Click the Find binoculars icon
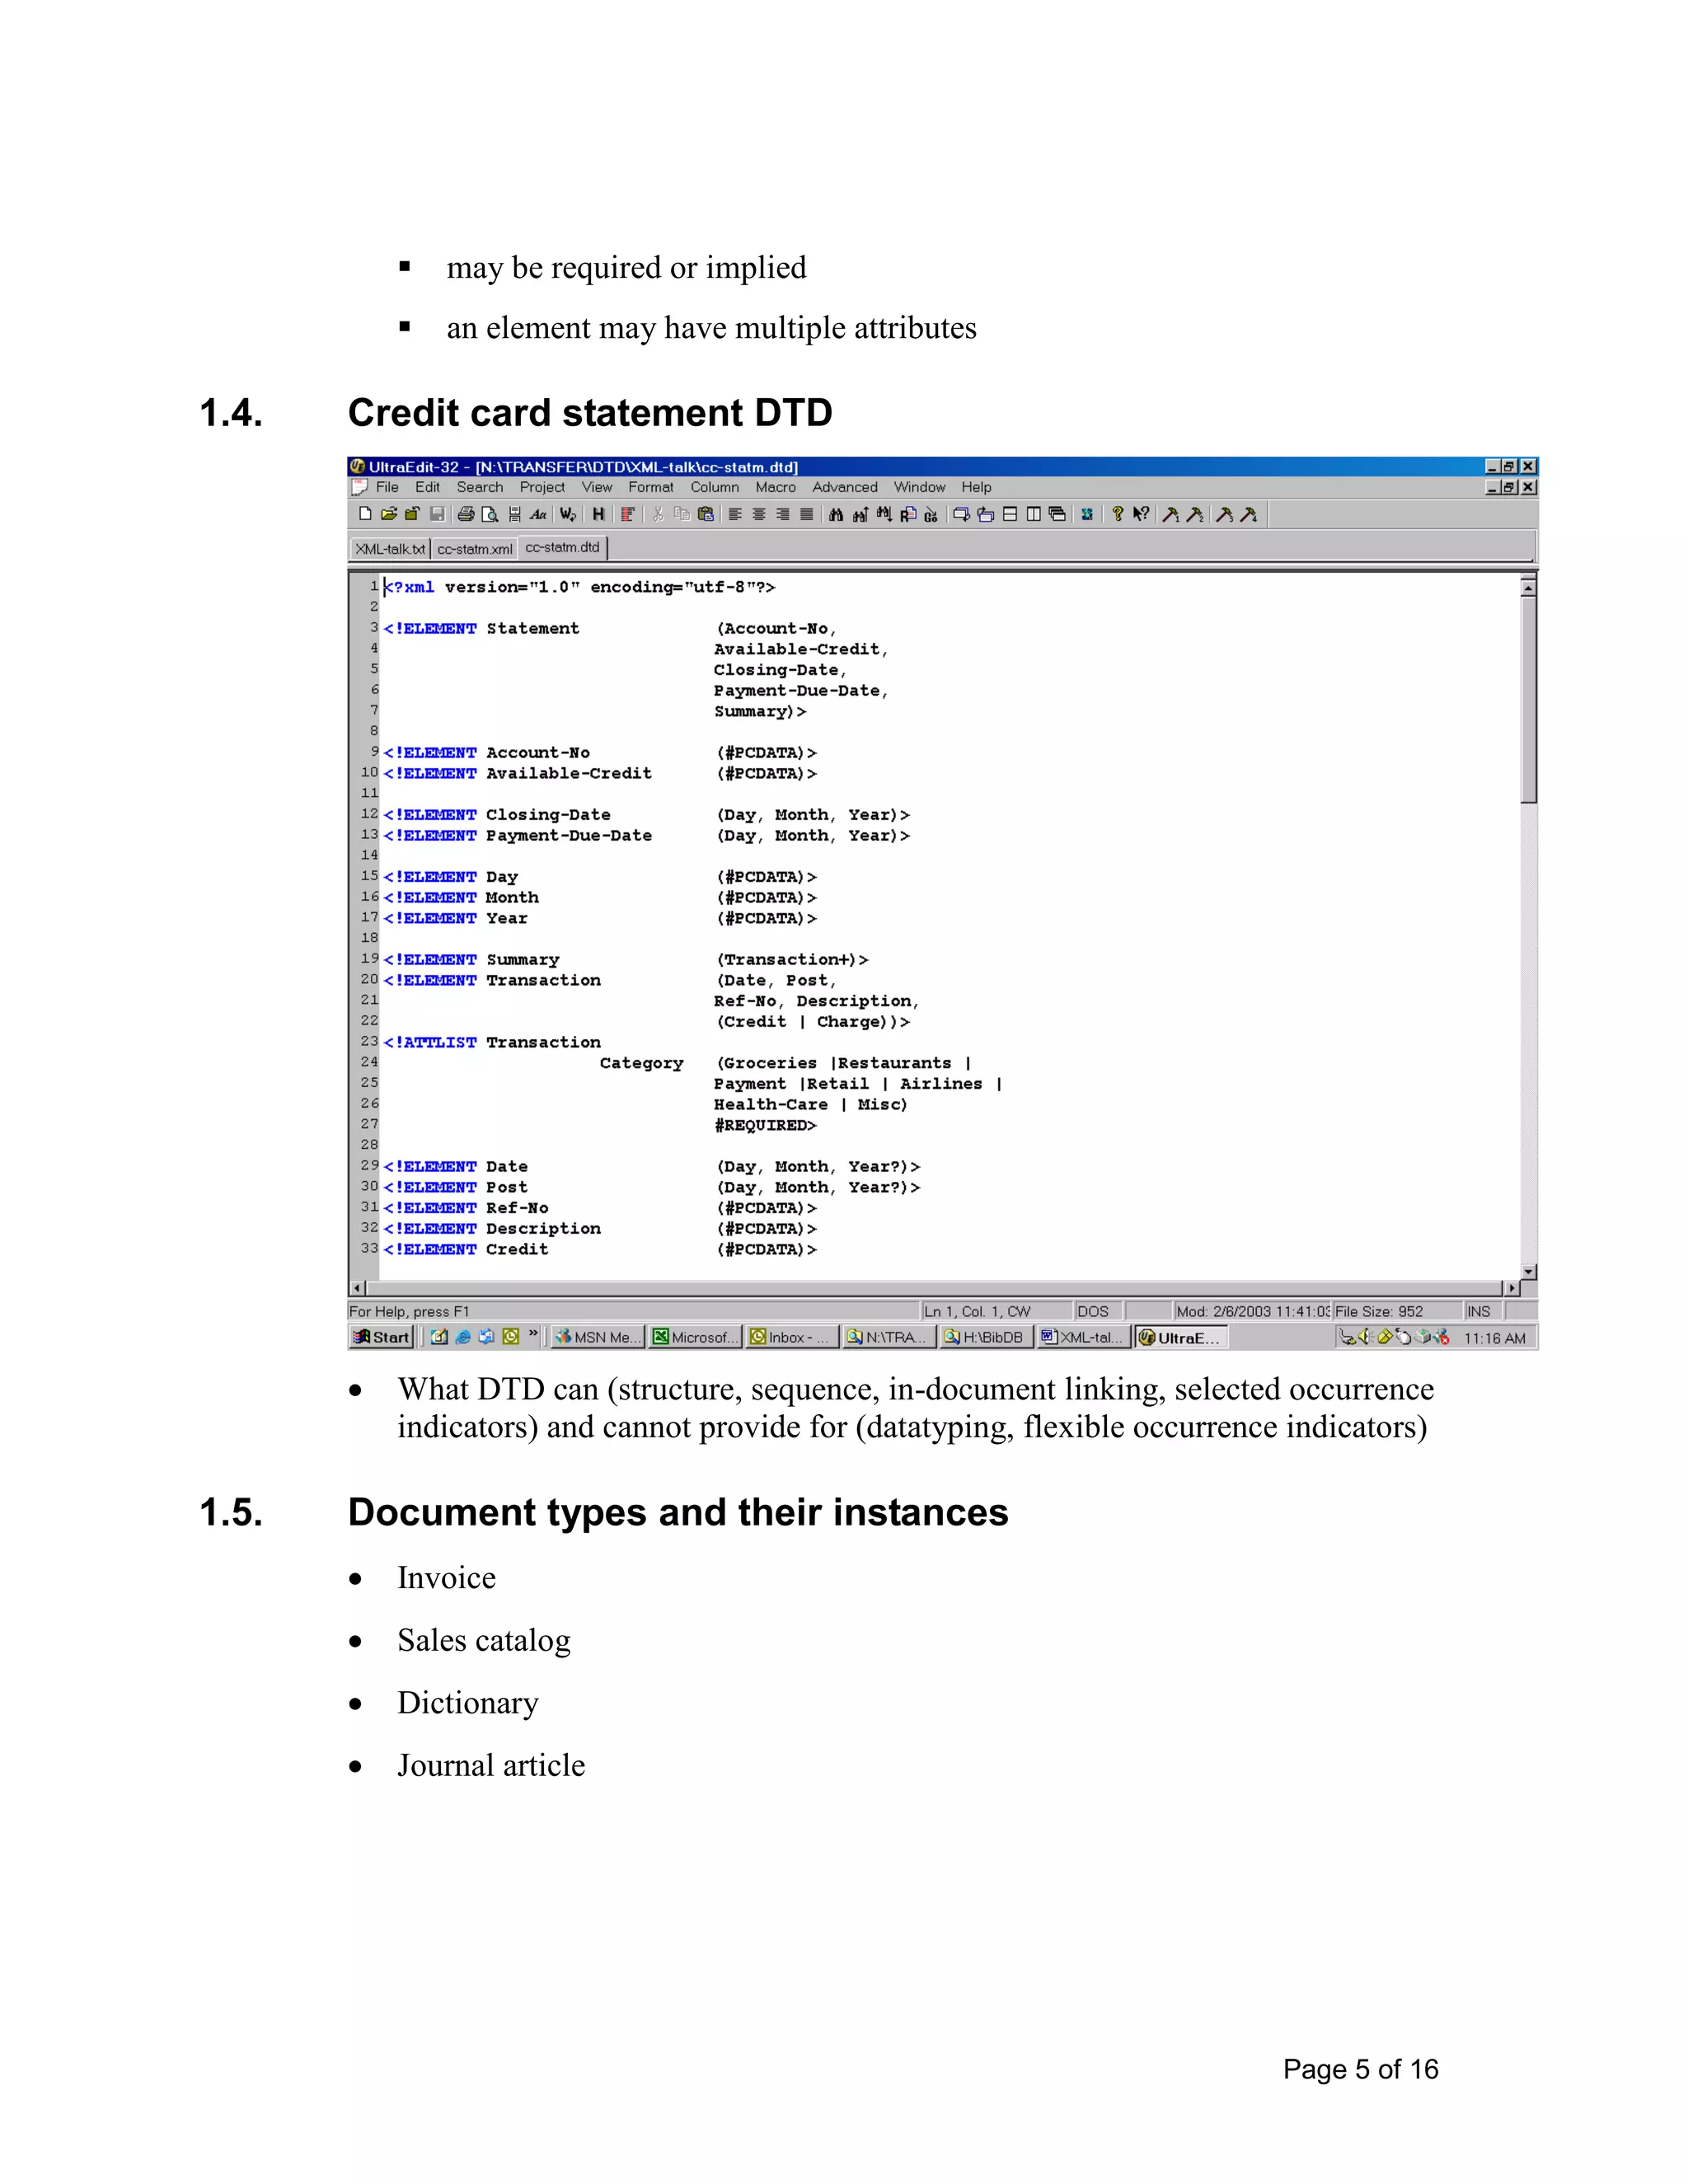The width and height of the screenshot is (1688, 2184). click(836, 514)
